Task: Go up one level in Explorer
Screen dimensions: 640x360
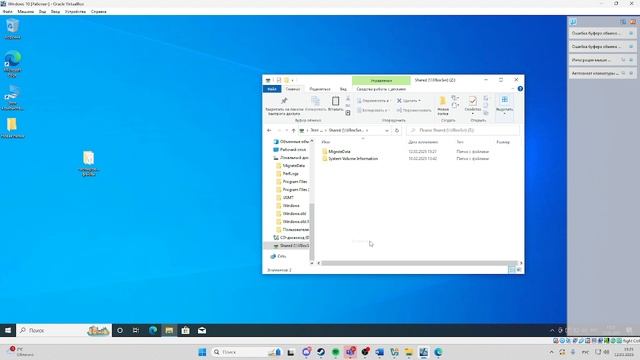Action: click(293, 130)
